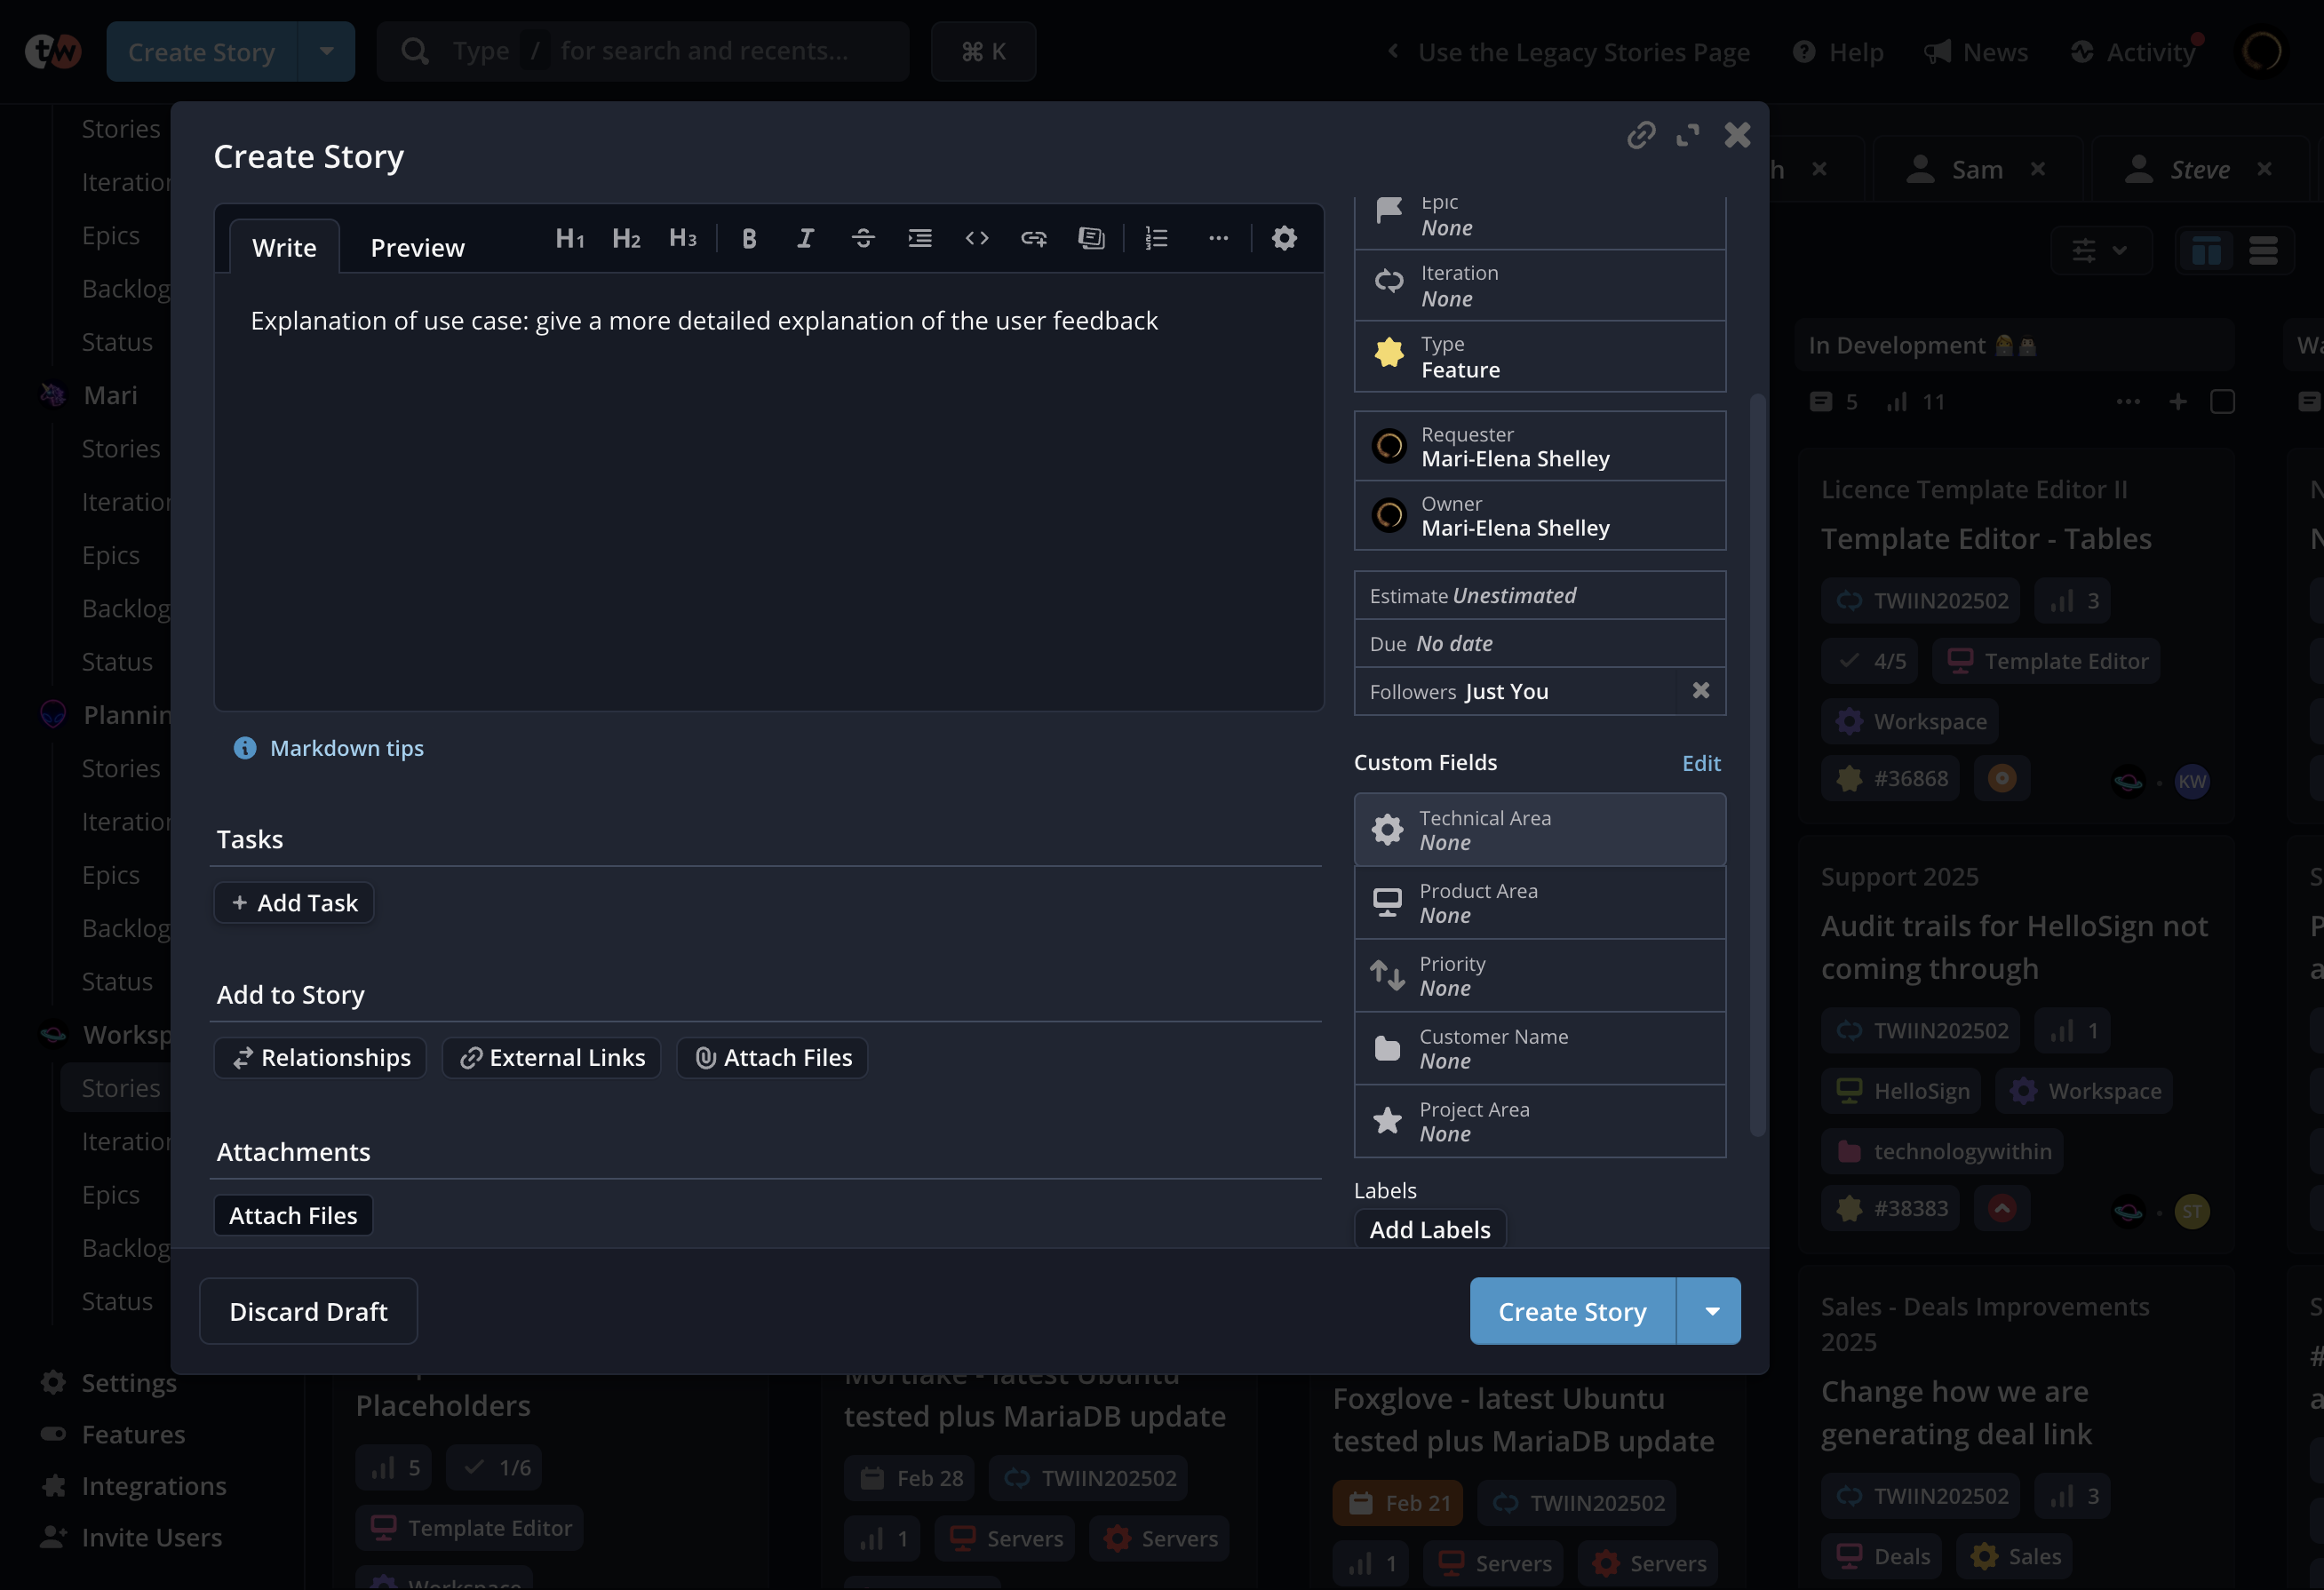Viewport: 2324px width, 1590px height.
Task: Set the Due date field
Action: tap(1539, 644)
